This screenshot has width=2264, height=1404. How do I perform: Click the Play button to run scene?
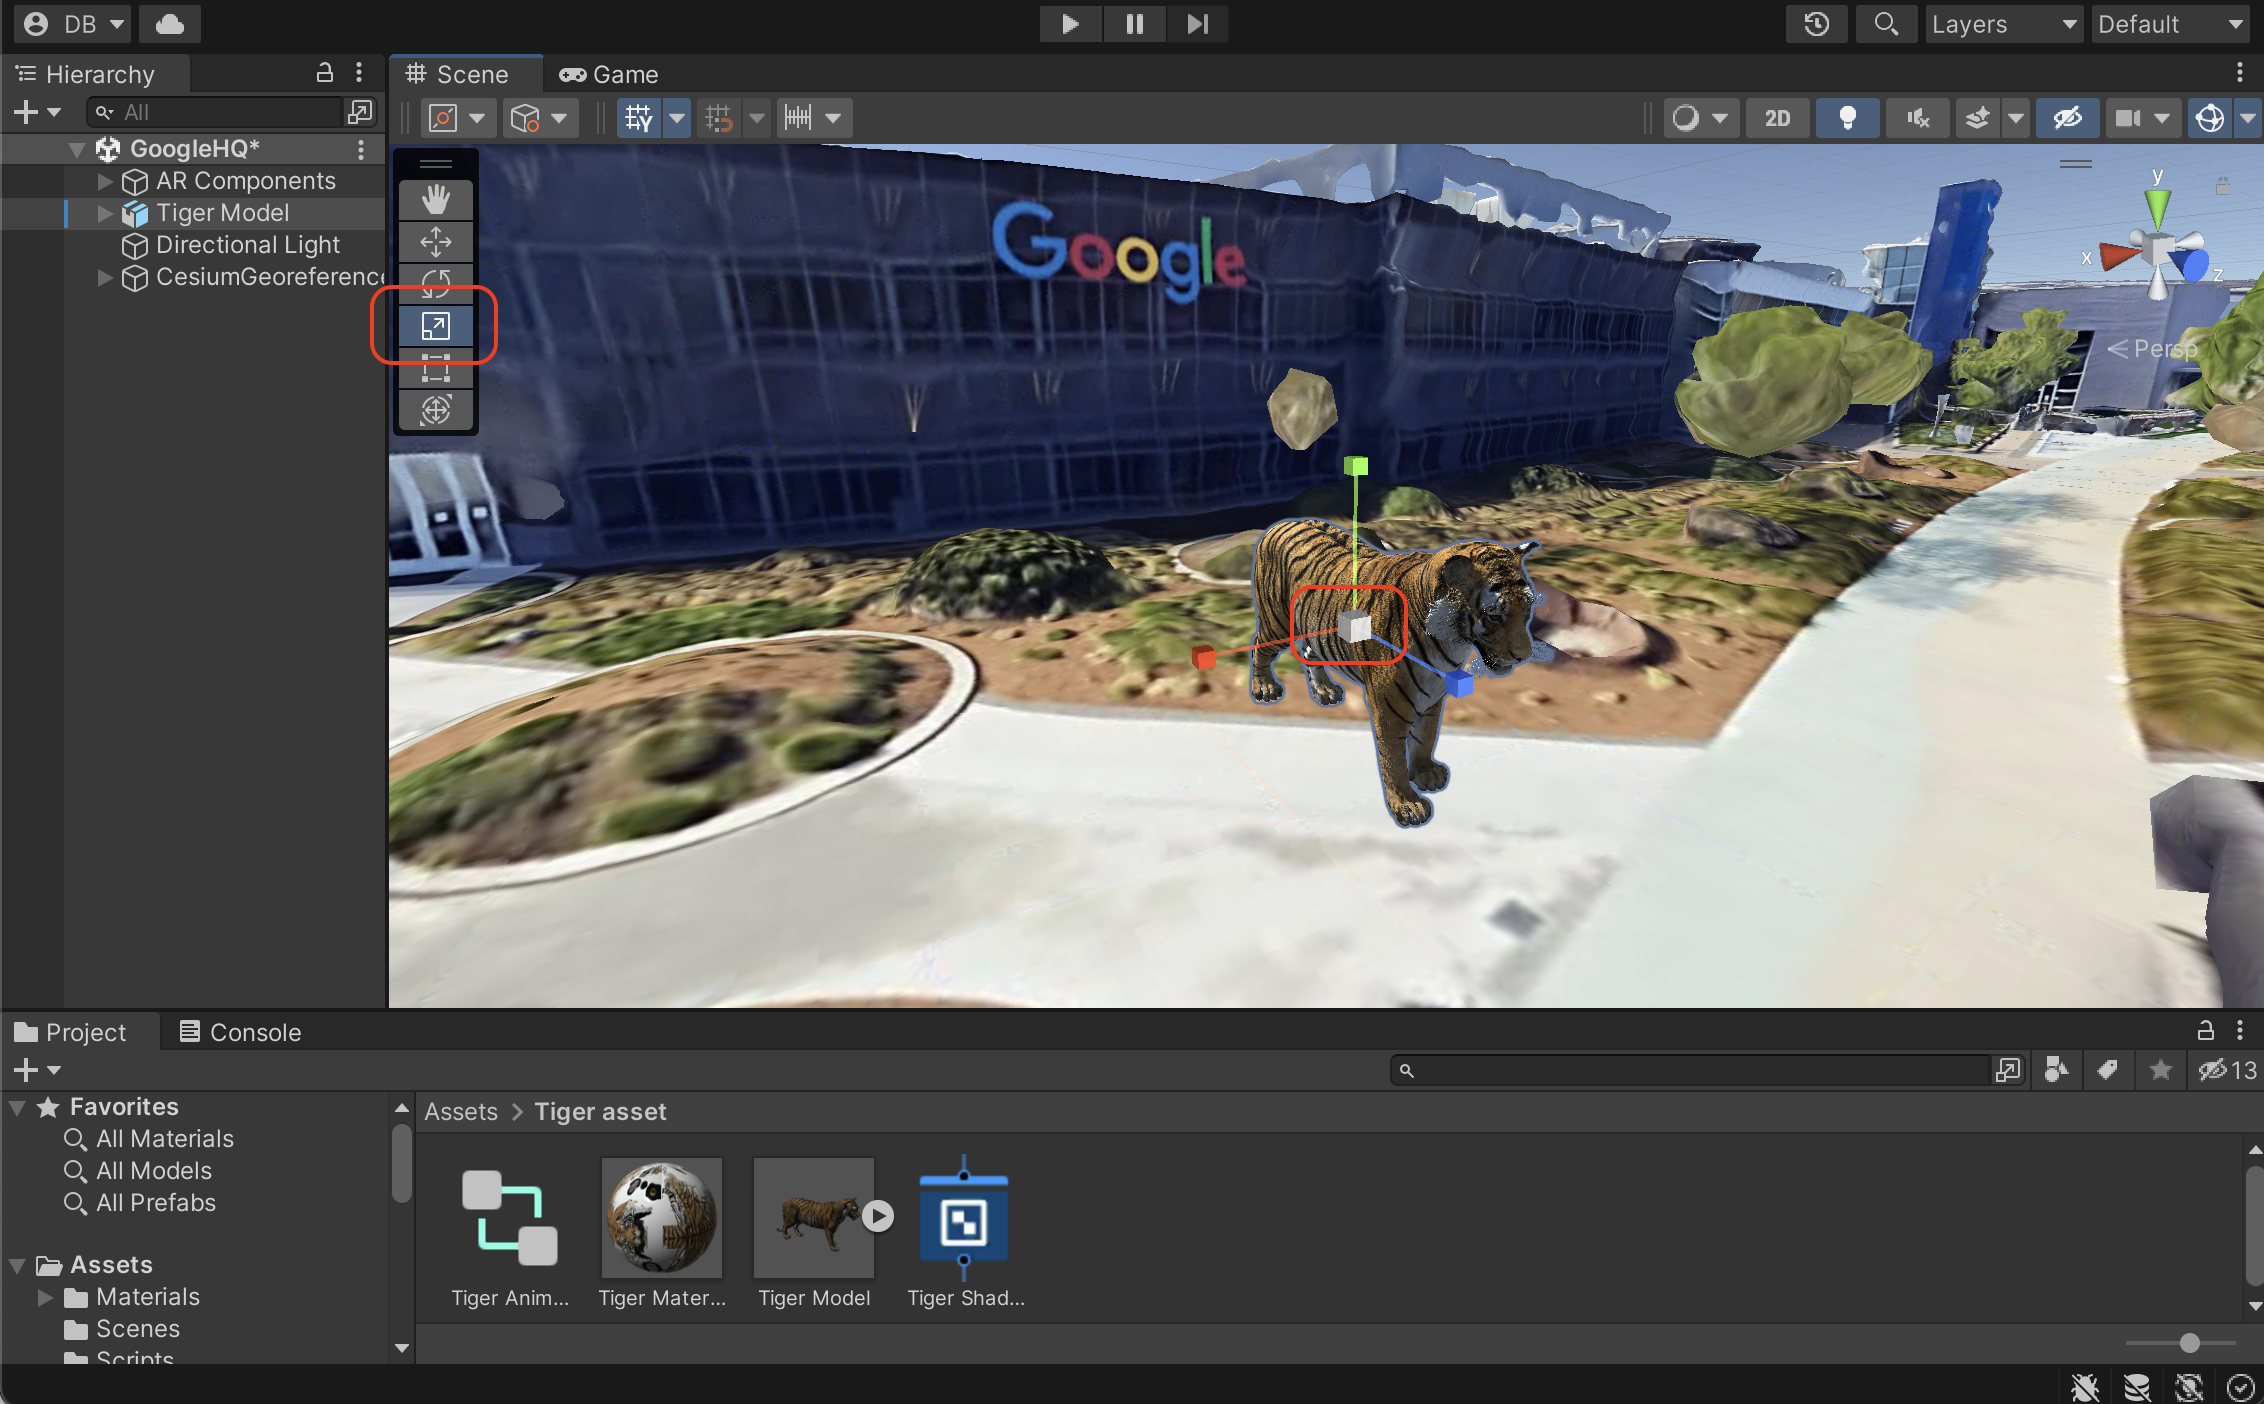[1069, 23]
